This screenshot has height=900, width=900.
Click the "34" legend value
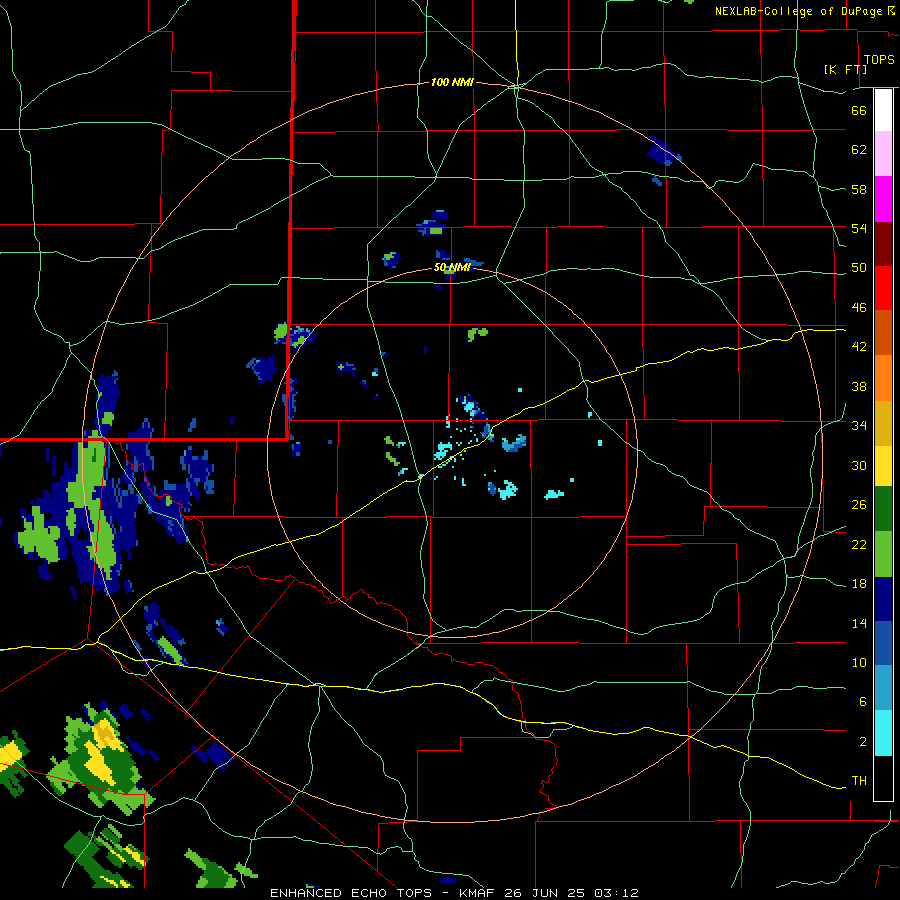[x=859, y=426]
